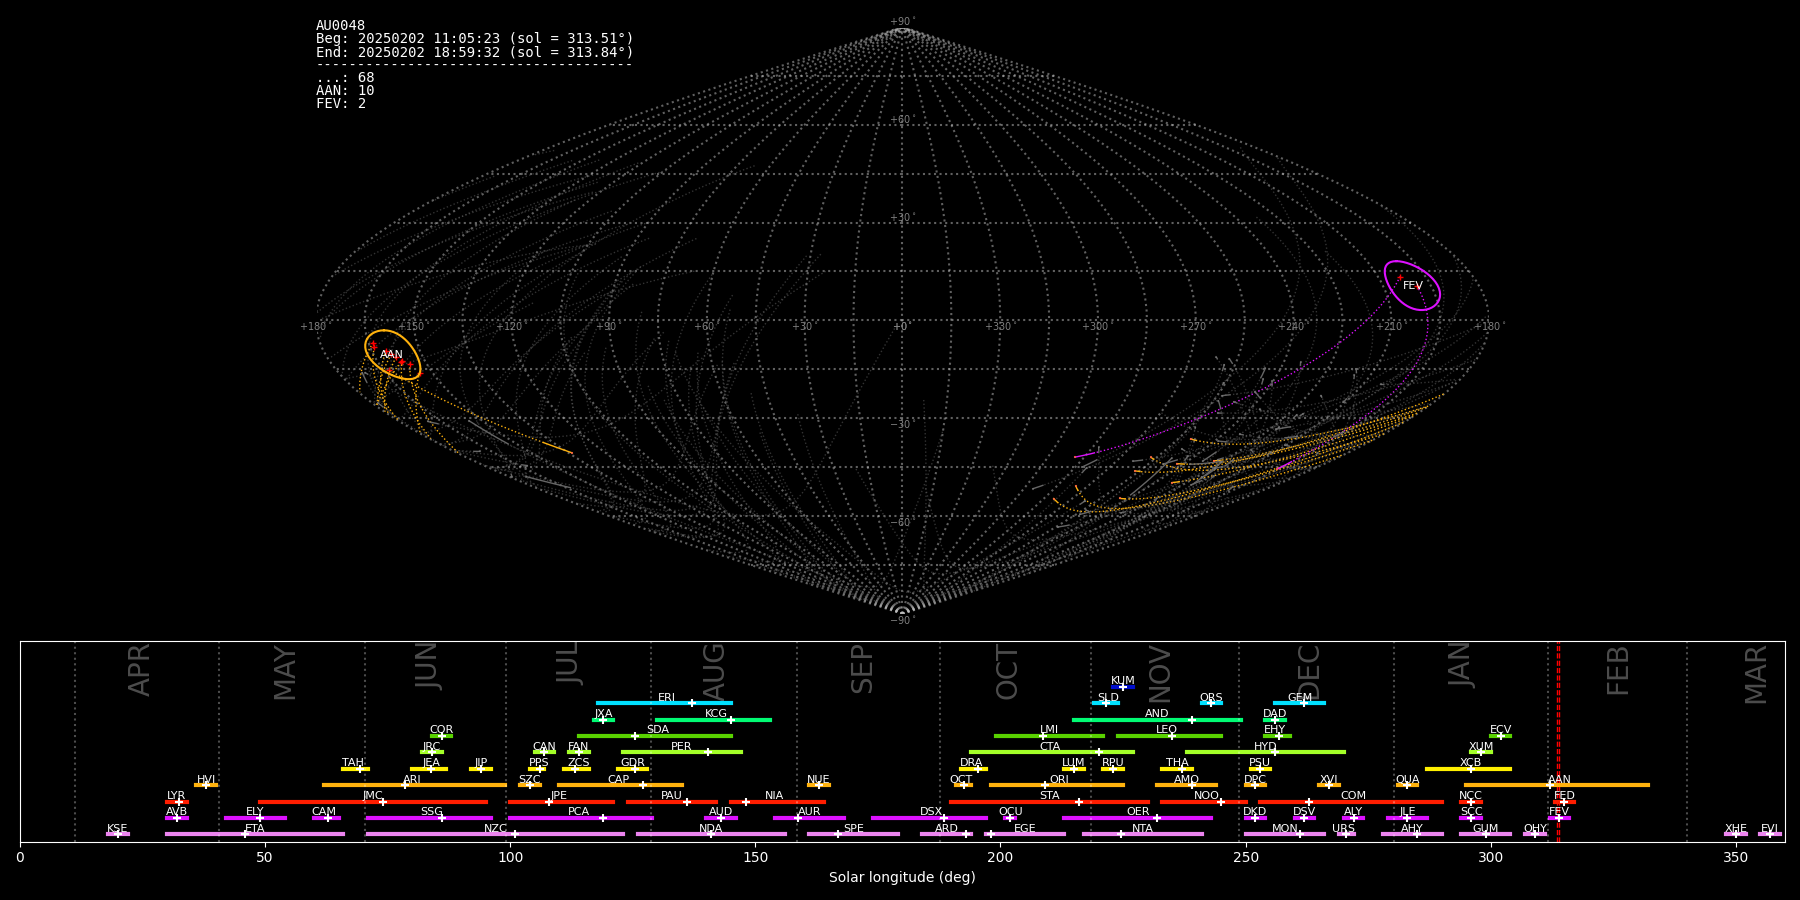Screen dimensions: 1800x900
Task: Click the QUA shower label
Action: [x=1407, y=780]
